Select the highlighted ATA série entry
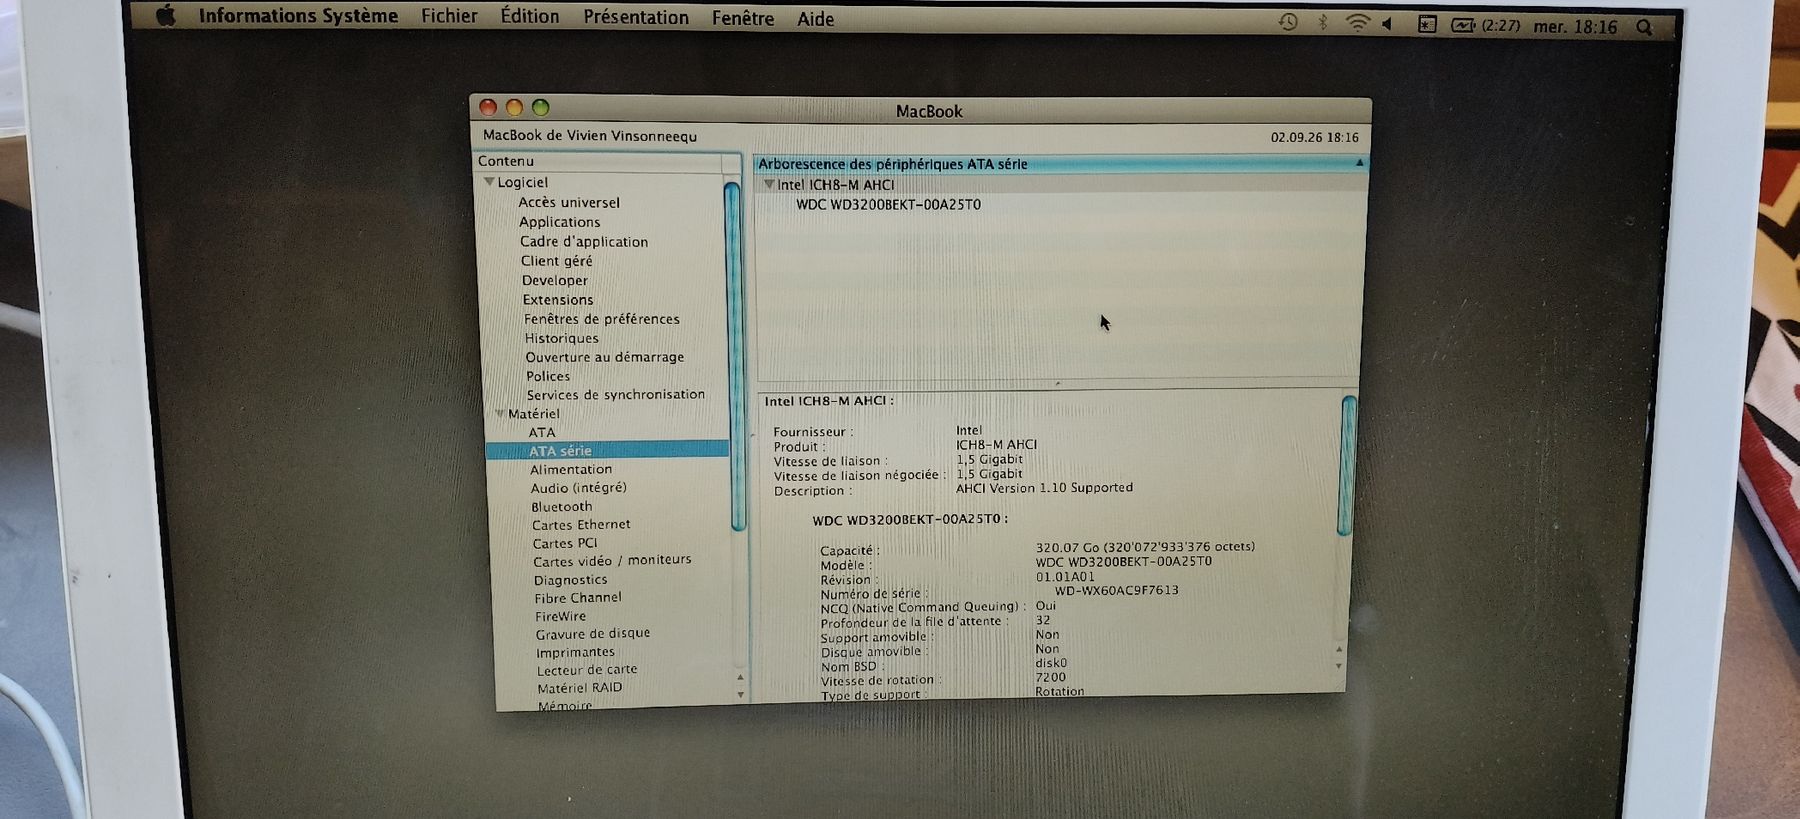This screenshot has width=1800, height=819. pyautogui.click(x=607, y=451)
